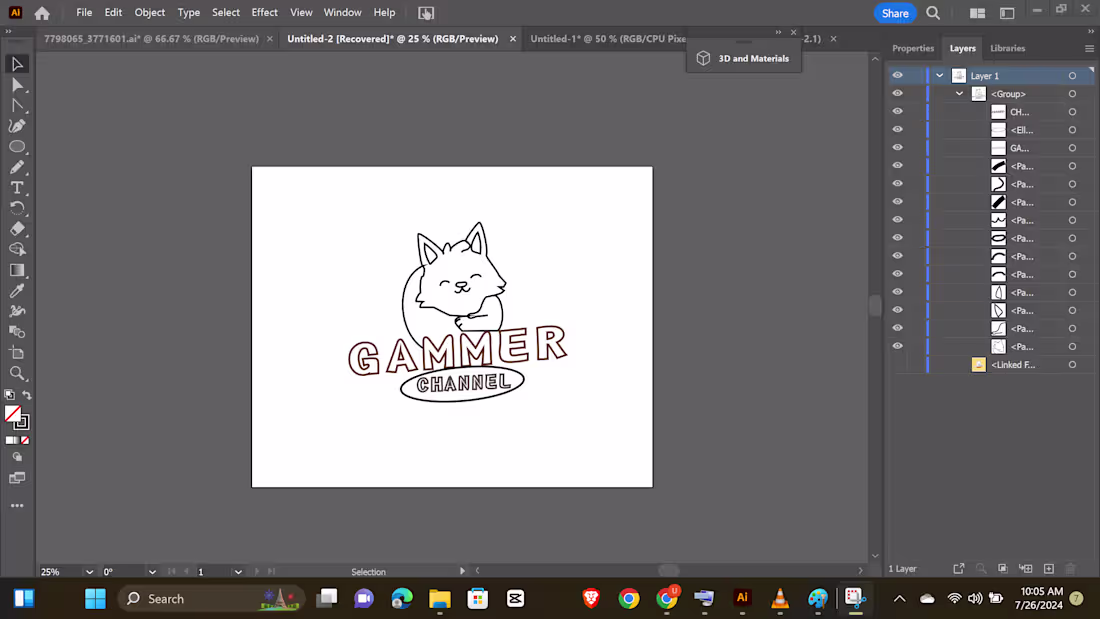Image resolution: width=1100 pixels, height=619 pixels.
Task: Select the Pencil tool
Action: pyautogui.click(x=17, y=167)
